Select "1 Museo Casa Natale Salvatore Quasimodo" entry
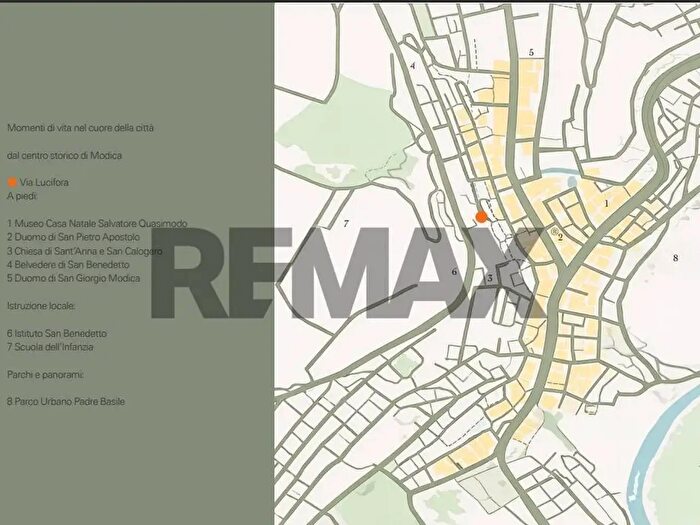Viewport: 700px width, 525px height. pos(97,223)
